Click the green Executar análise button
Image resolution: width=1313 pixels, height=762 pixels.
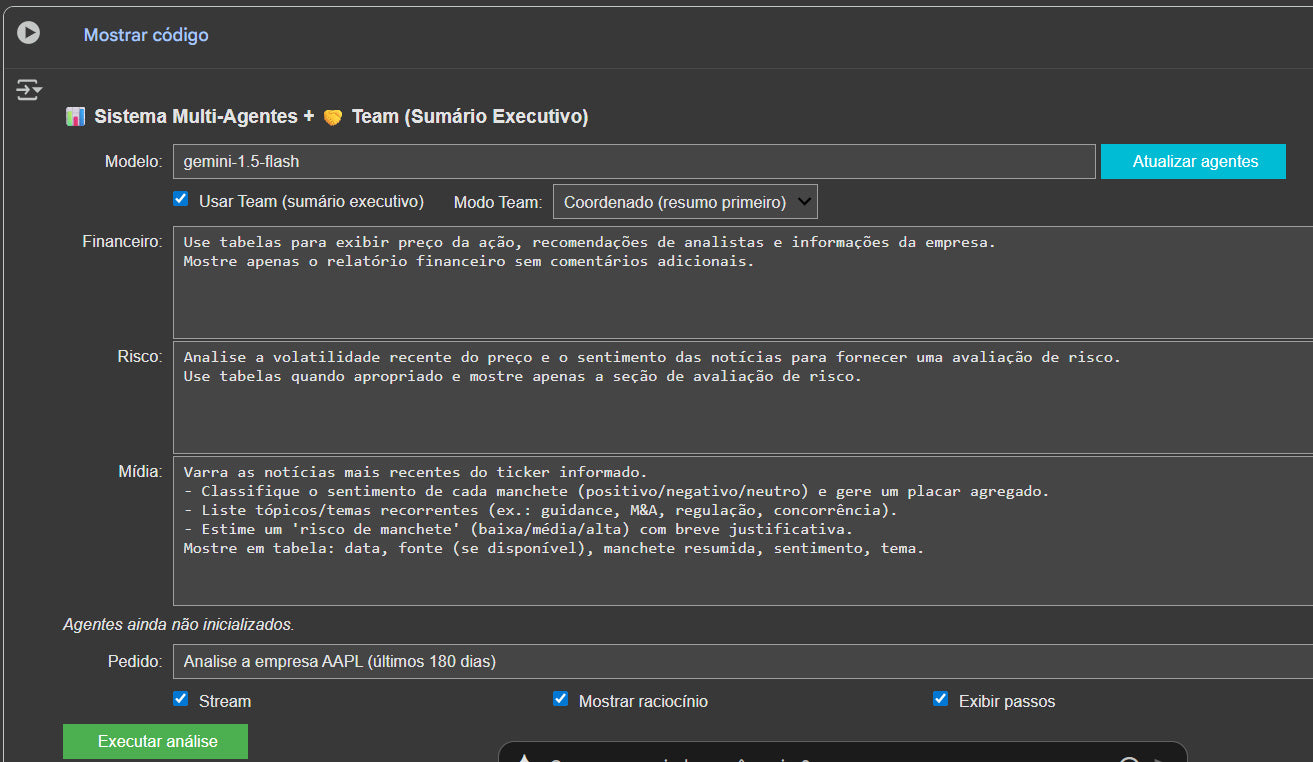click(157, 742)
